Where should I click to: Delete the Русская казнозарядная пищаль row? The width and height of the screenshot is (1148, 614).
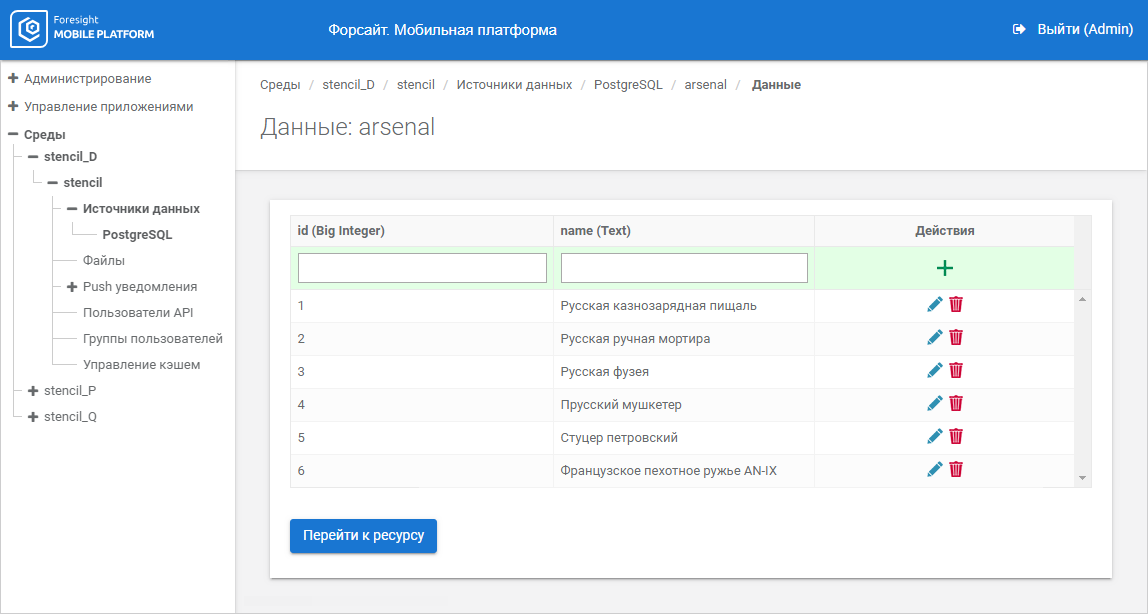(956, 305)
